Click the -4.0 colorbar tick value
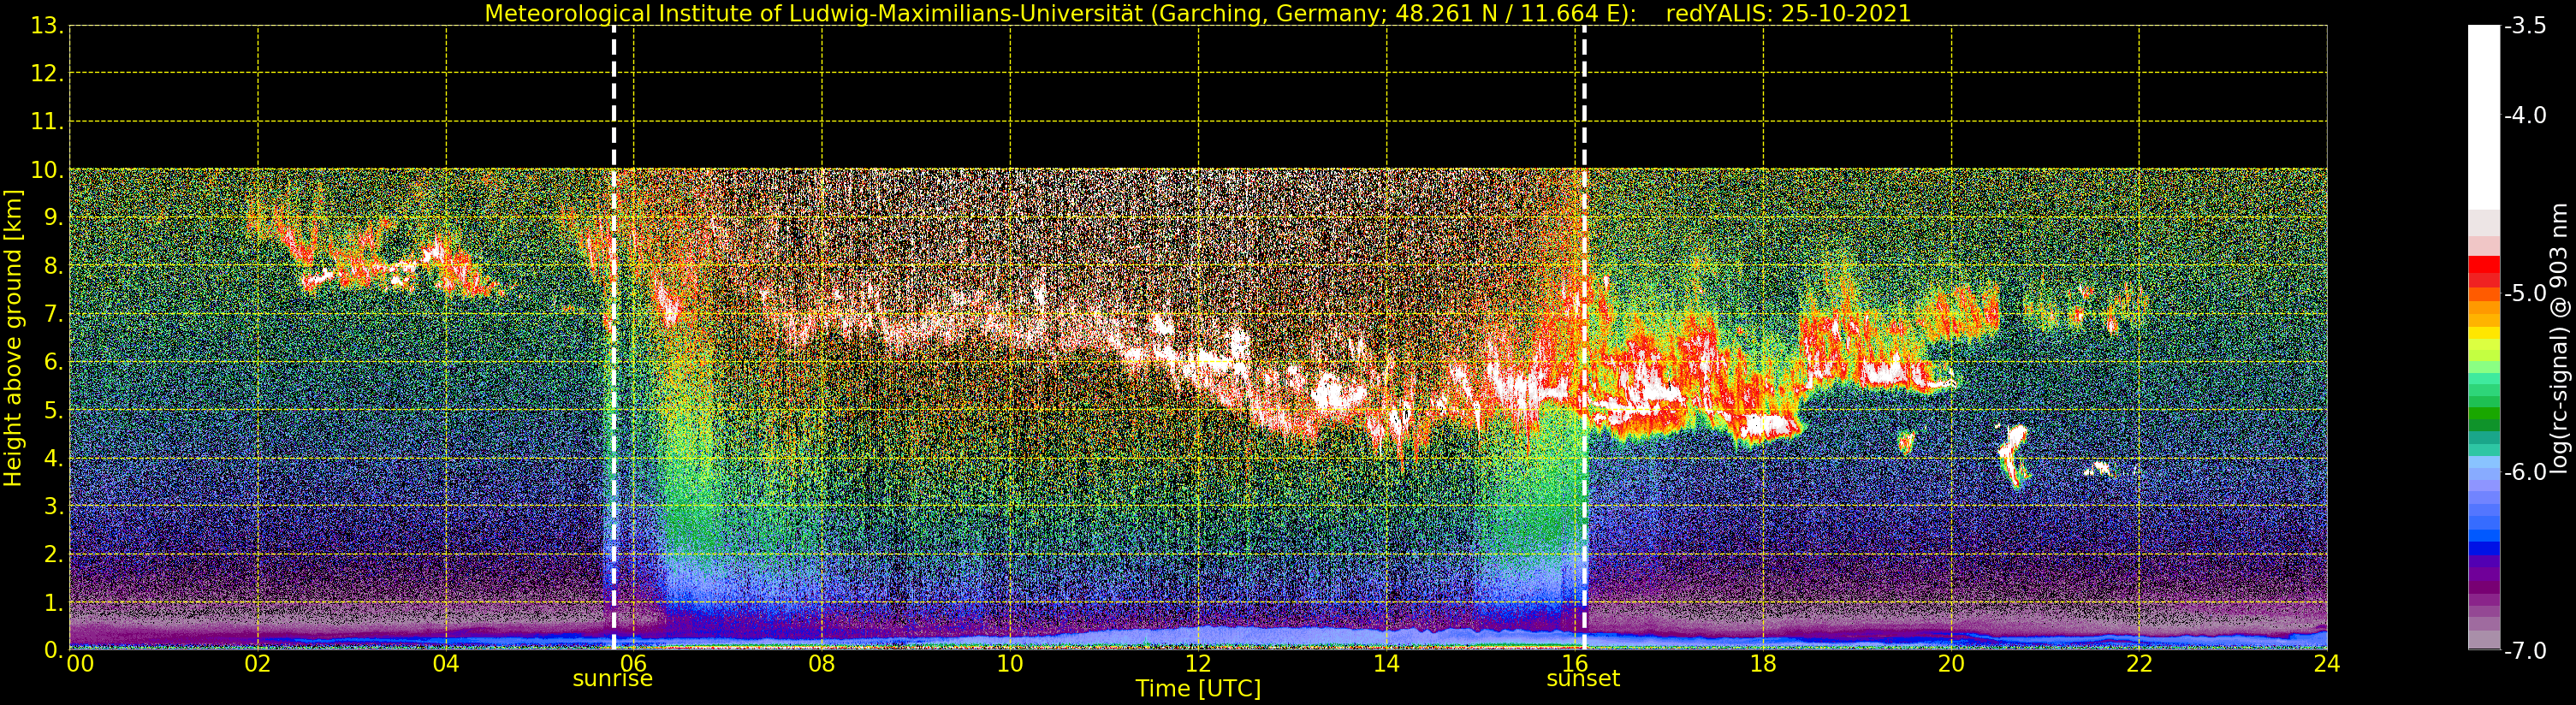 (2526, 116)
